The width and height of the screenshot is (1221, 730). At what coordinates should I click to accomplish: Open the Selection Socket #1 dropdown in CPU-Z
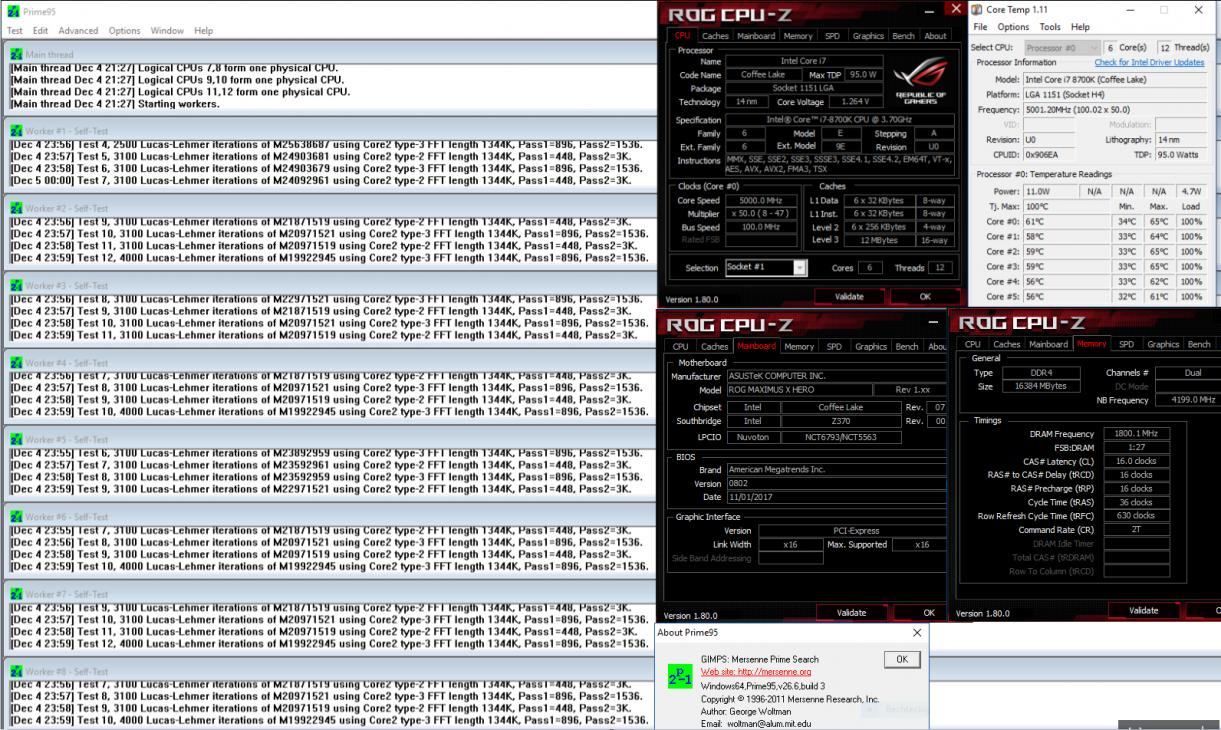point(800,268)
